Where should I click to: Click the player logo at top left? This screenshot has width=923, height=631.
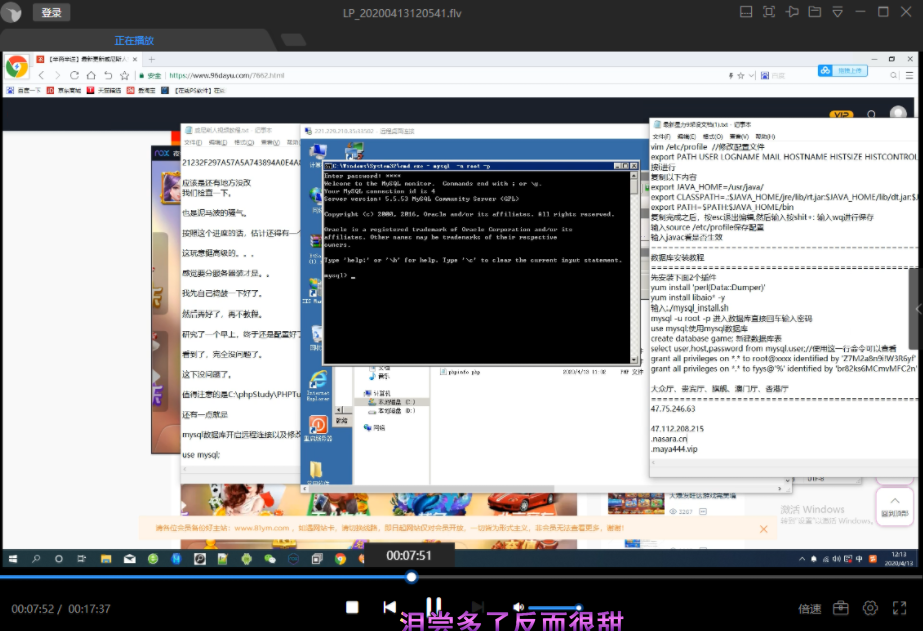(x=11, y=12)
